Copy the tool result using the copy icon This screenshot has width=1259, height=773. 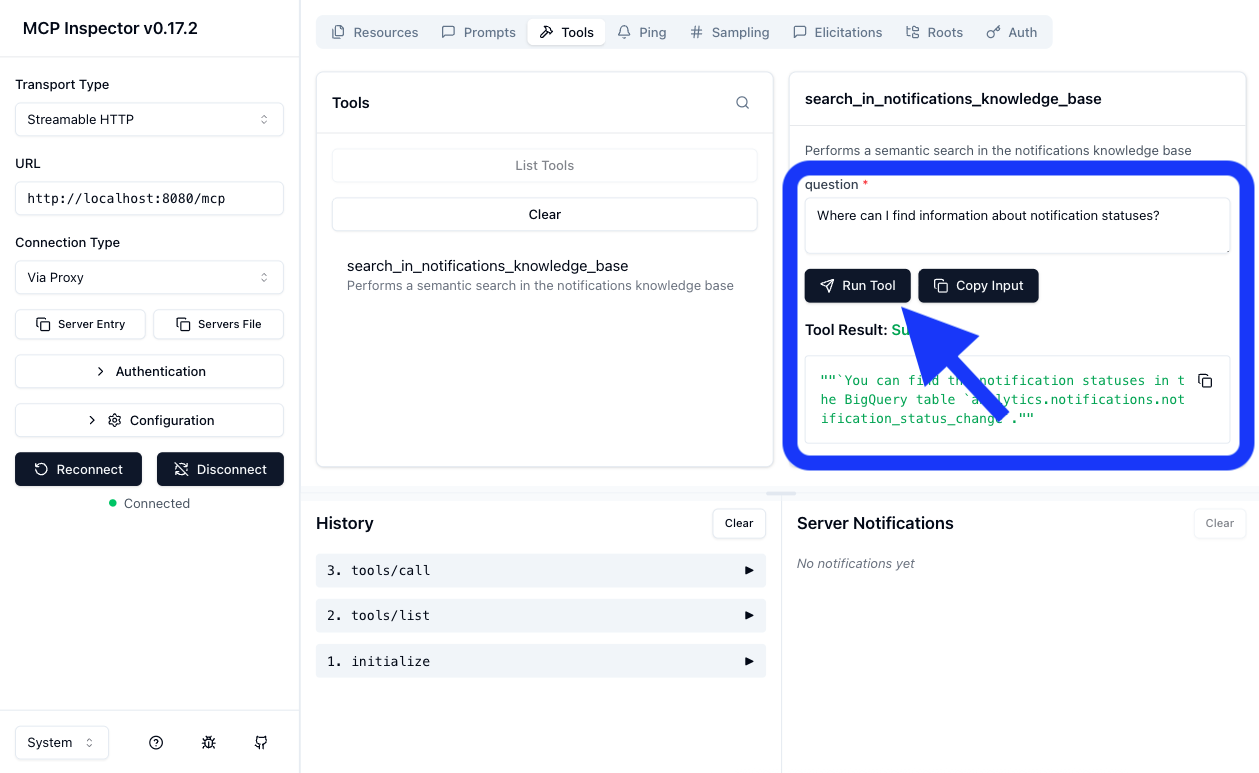(x=1205, y=380)
